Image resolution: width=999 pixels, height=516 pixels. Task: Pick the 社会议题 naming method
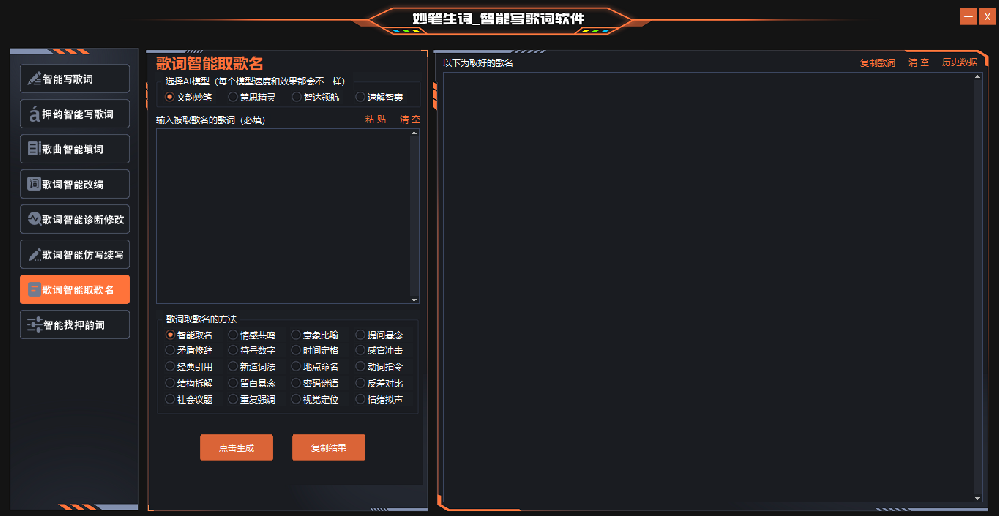tap(170, 399)
